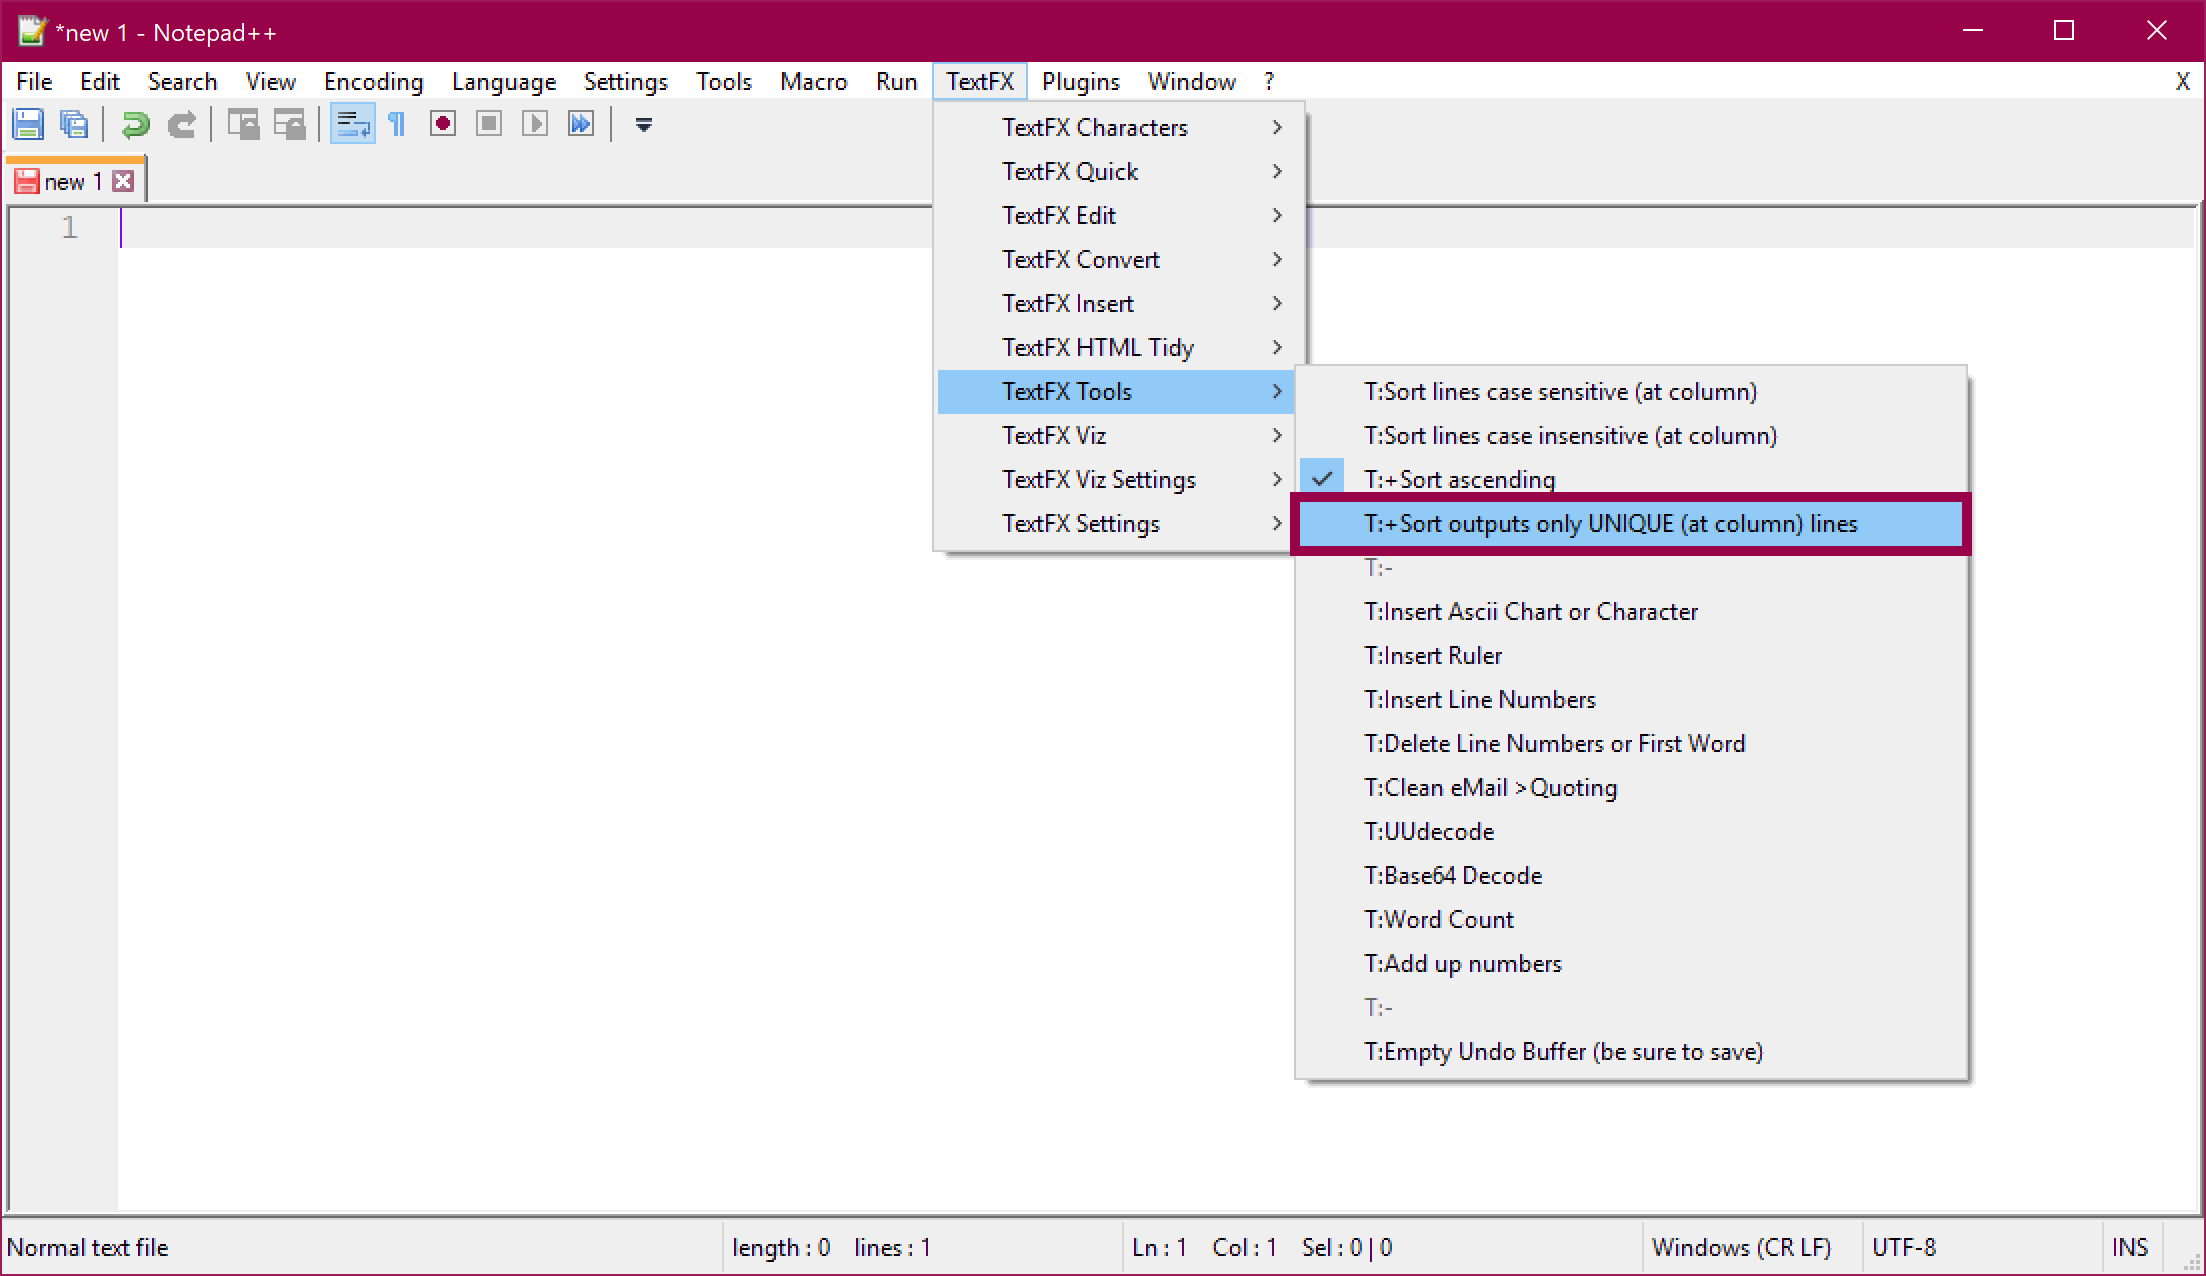The height and width of the screenshot is (1276, 2206).
Task: Select T:Sort lines case sensitive at column
Action: [1562, 392]
